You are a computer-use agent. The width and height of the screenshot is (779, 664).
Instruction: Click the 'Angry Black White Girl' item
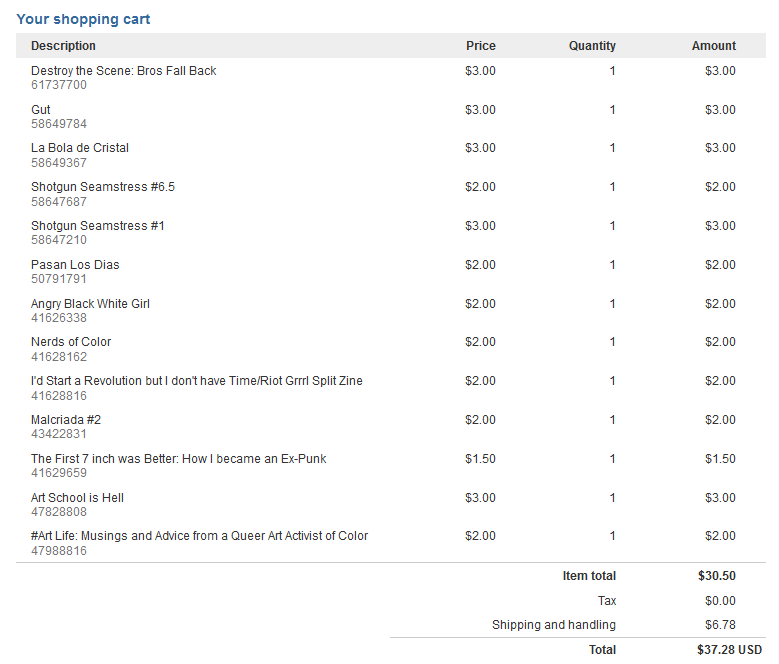pyautogui.click(x=90, y=304)
